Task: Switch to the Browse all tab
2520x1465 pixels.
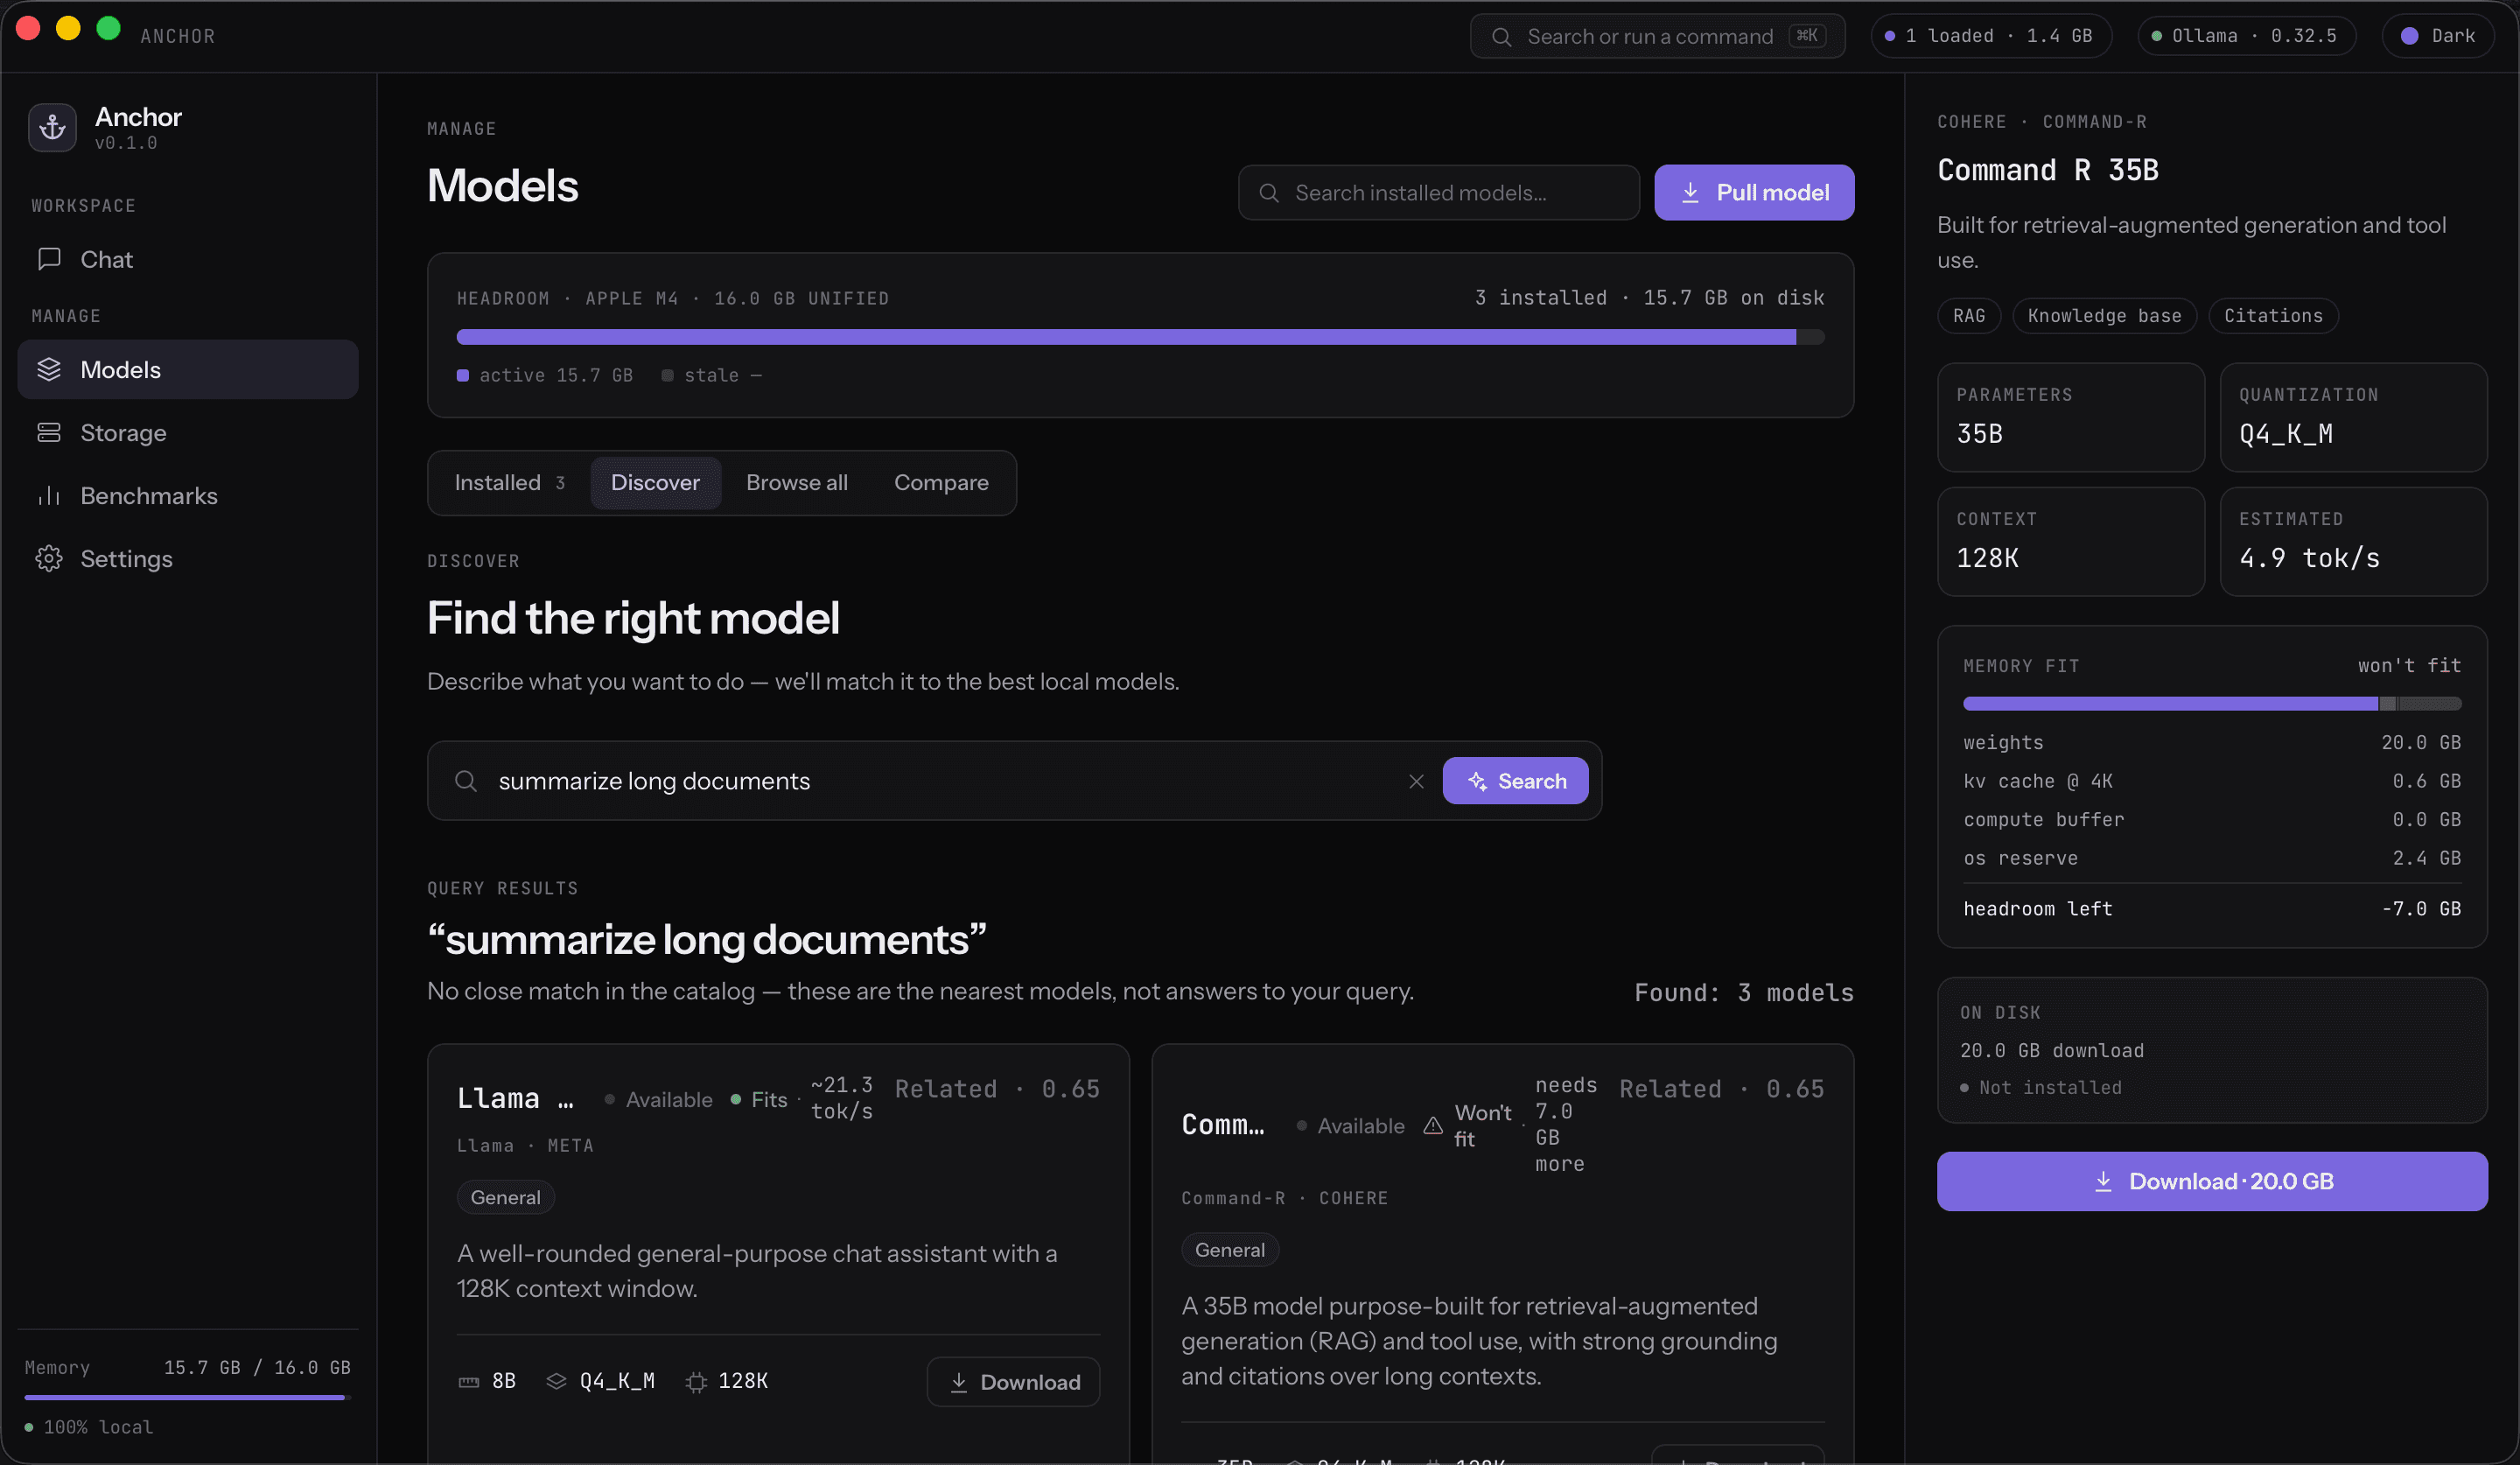Action: (796, 483)
